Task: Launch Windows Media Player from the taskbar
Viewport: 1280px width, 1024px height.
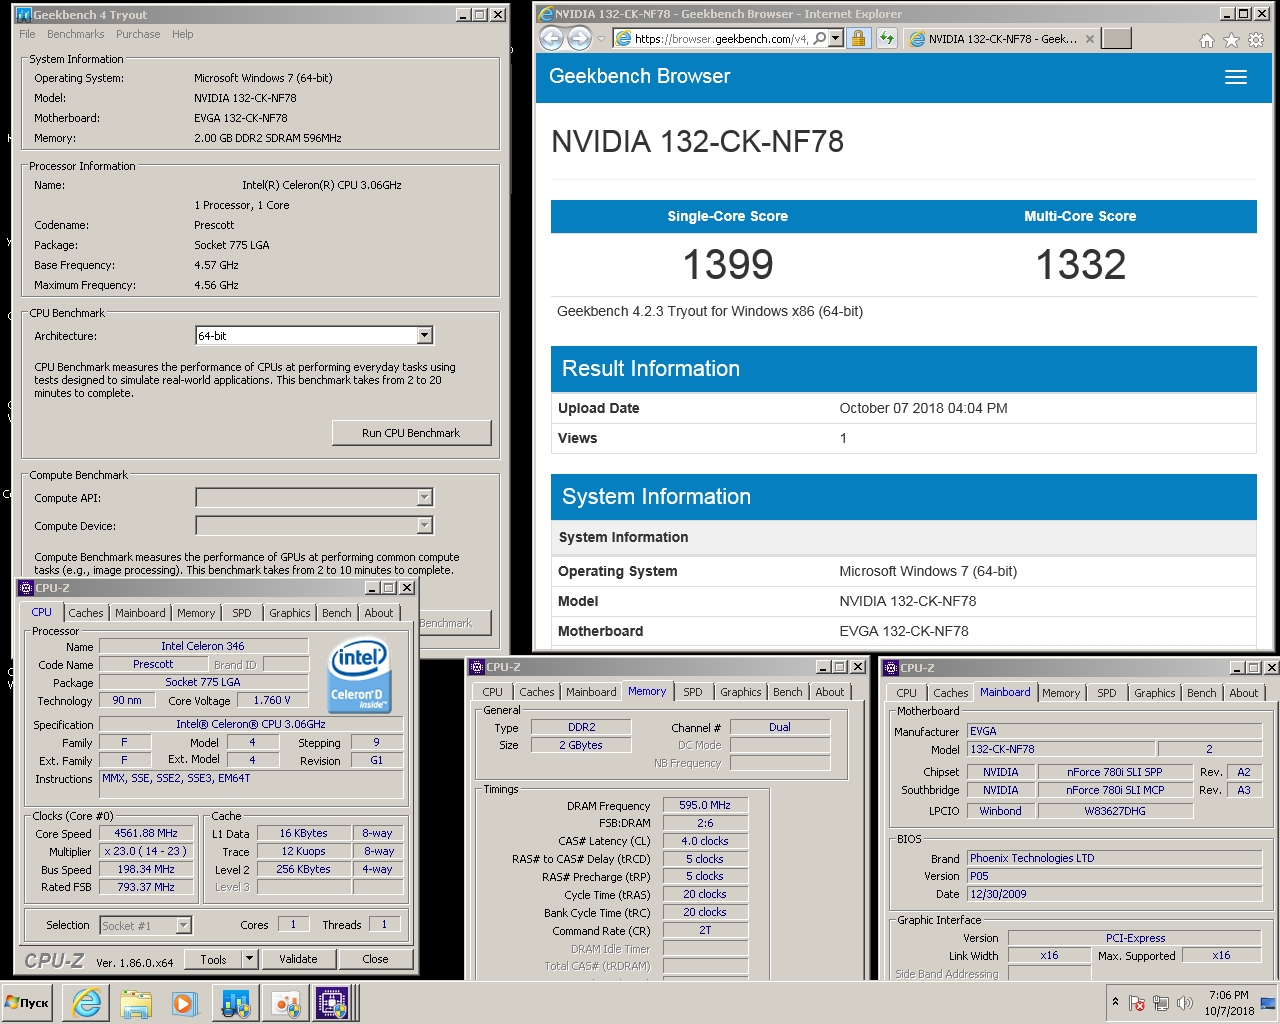Action: tap(184, 1003)
